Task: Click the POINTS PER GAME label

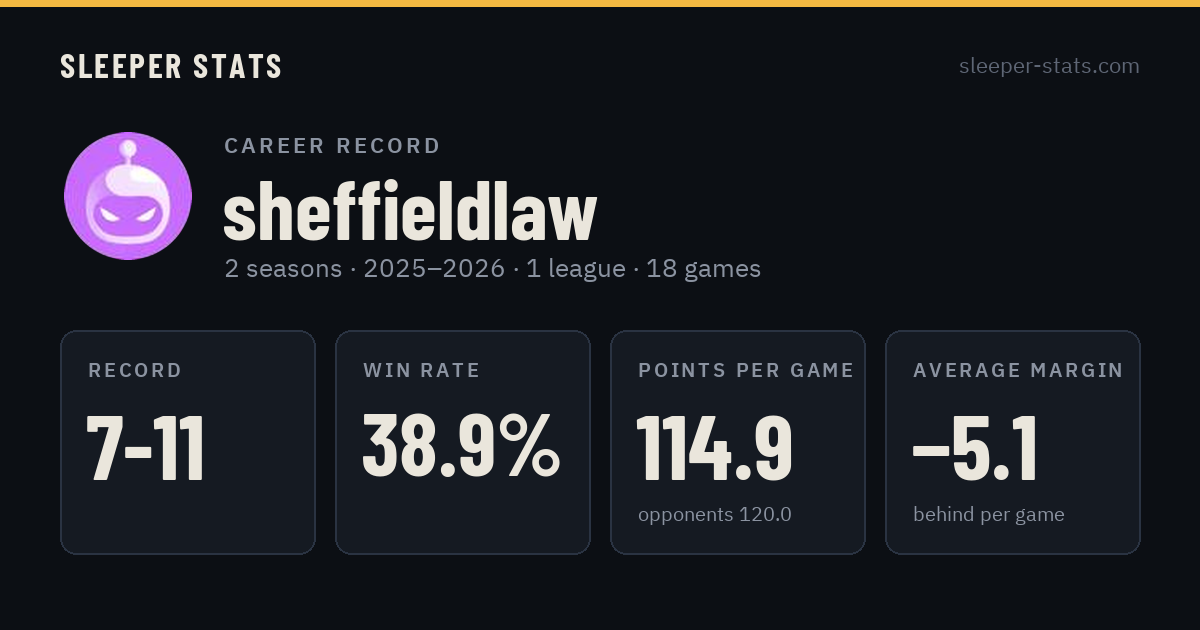Action: [x=746, y=371]
